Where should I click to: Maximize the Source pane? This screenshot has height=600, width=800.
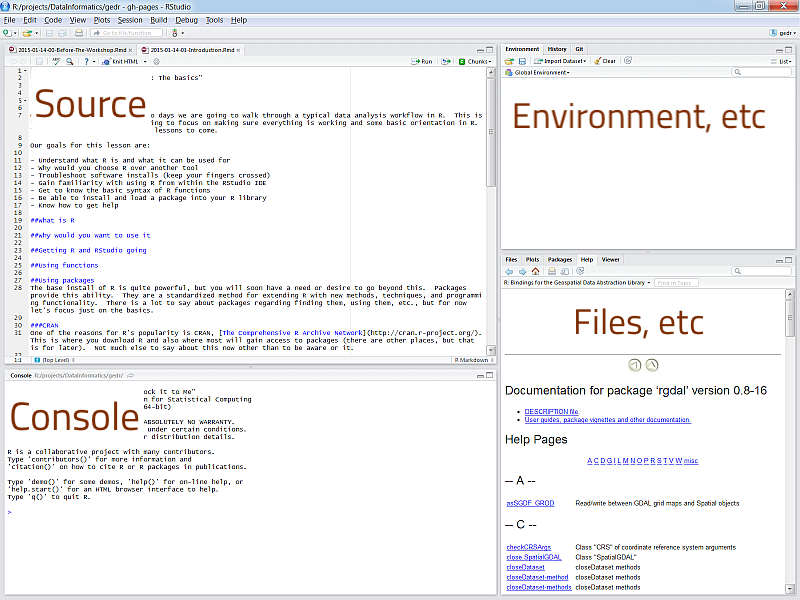coord(490,50)
